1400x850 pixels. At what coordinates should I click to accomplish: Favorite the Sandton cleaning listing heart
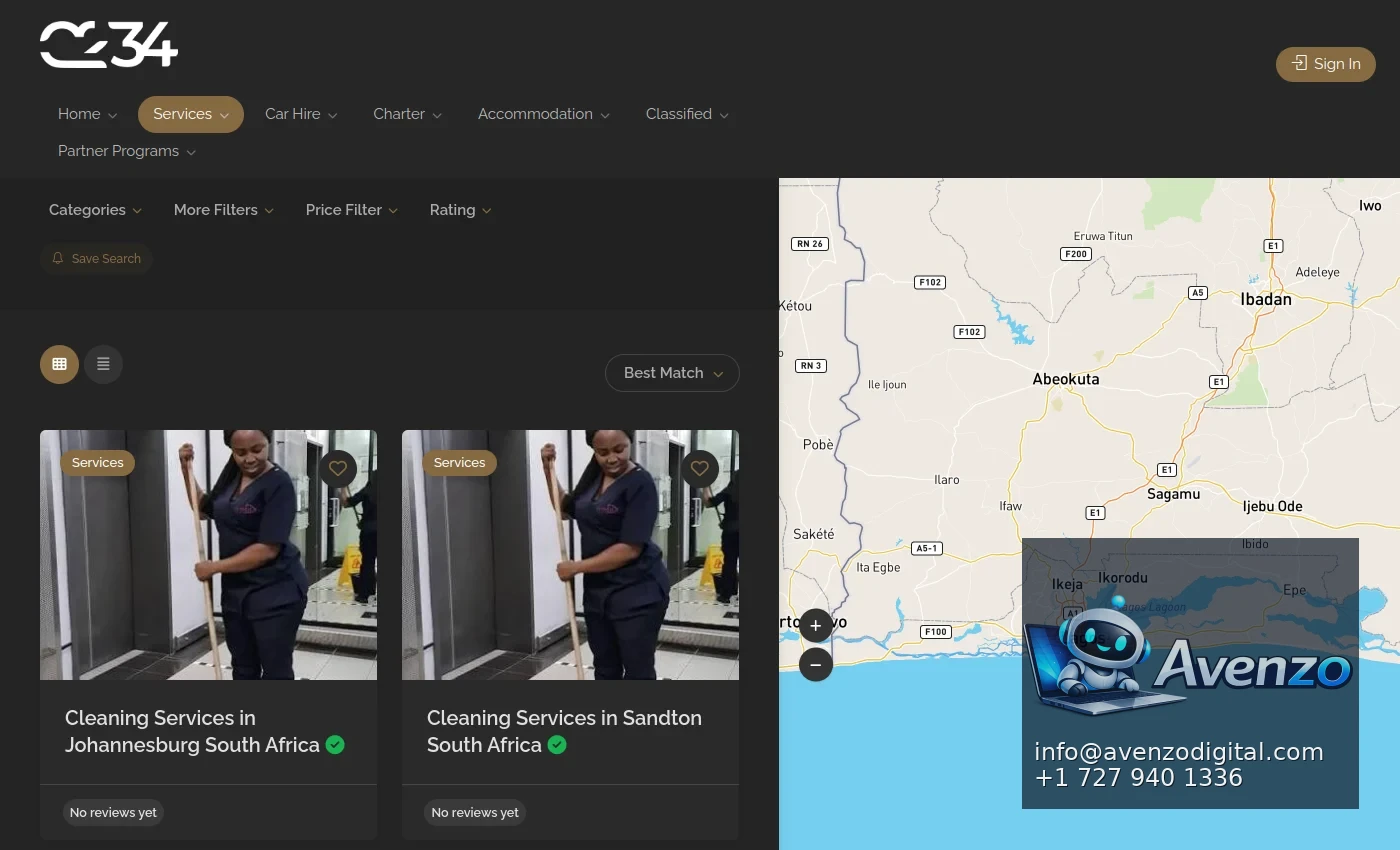pos(700,468)
